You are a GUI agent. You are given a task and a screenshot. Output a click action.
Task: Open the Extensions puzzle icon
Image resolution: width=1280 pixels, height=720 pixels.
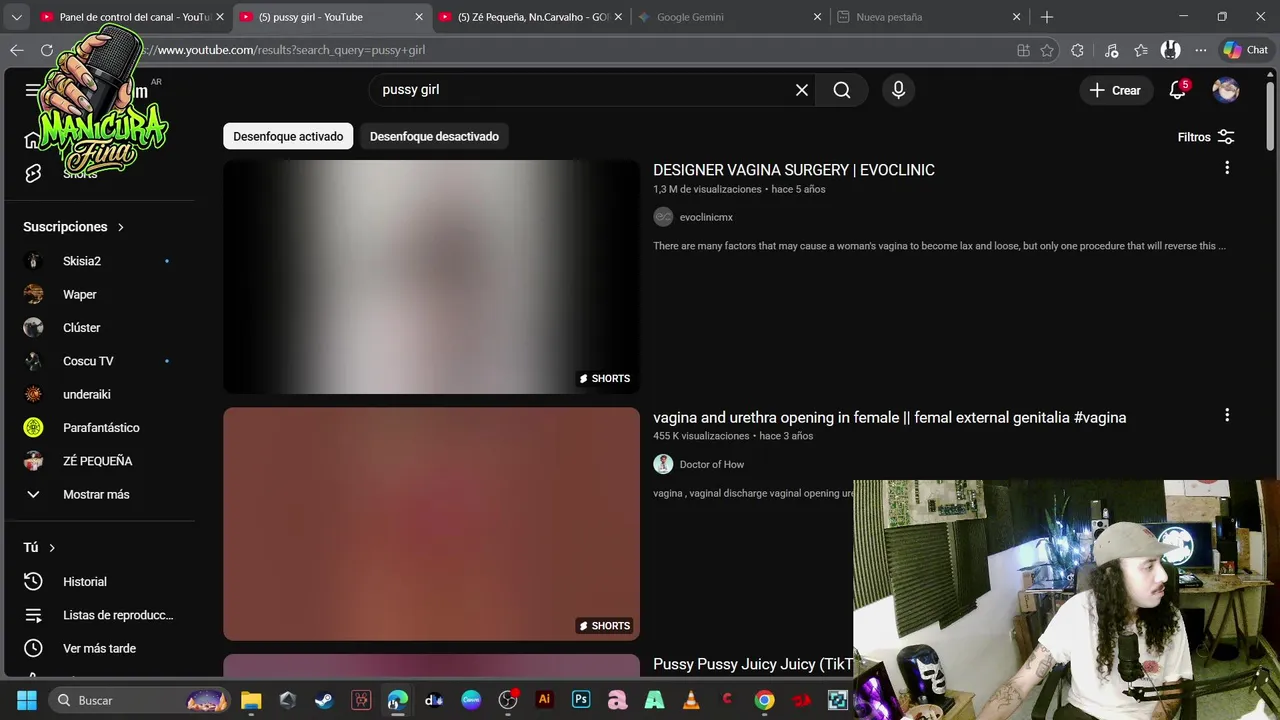[1077, 50]
